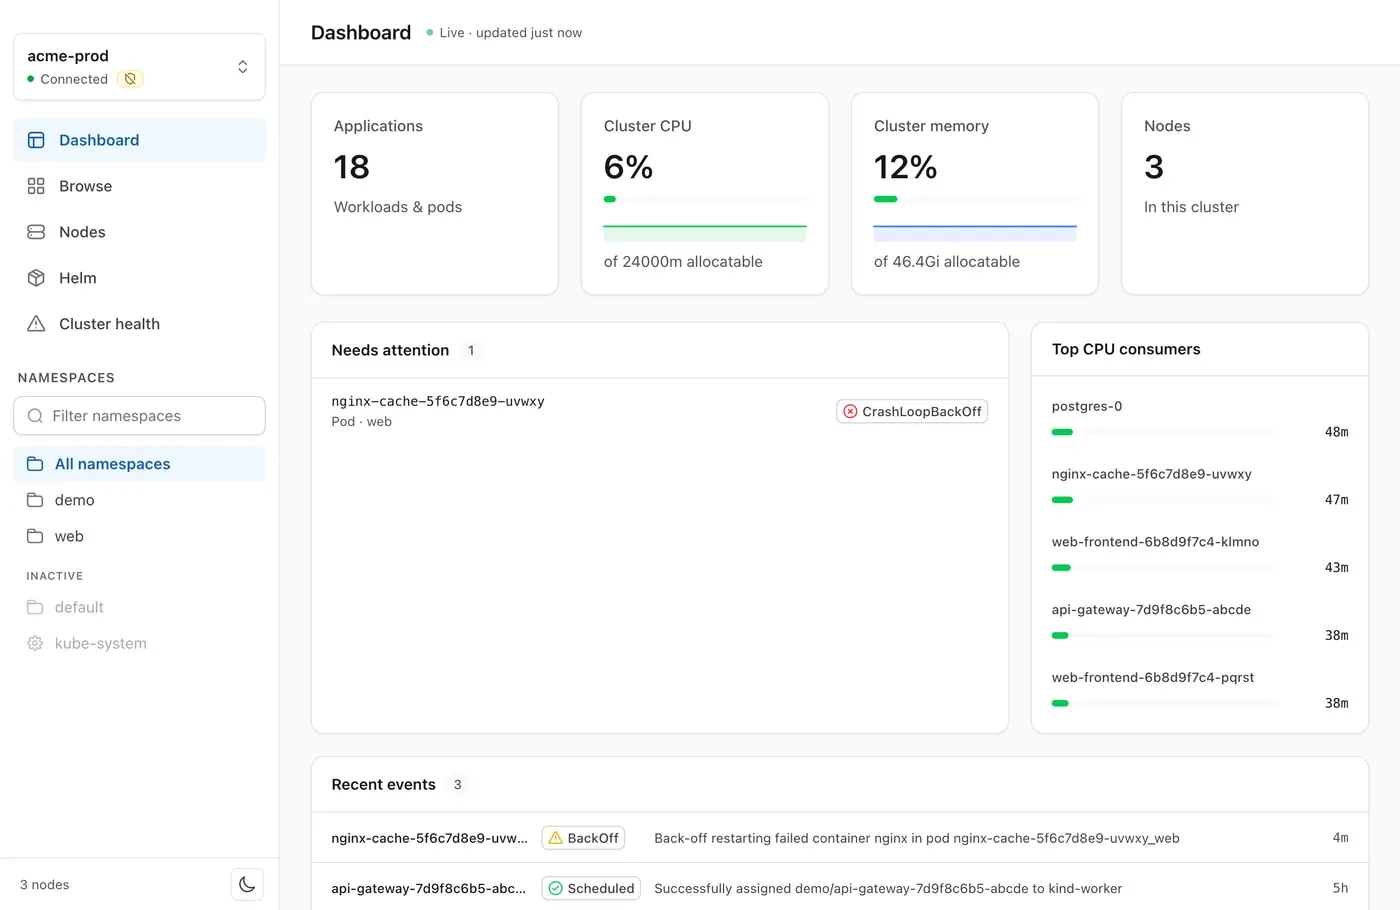Viewport: 1400px width, 910px height.
Task: Toggle dark mode with moon button
Action: pyautogui.click(x=247, y=884)
